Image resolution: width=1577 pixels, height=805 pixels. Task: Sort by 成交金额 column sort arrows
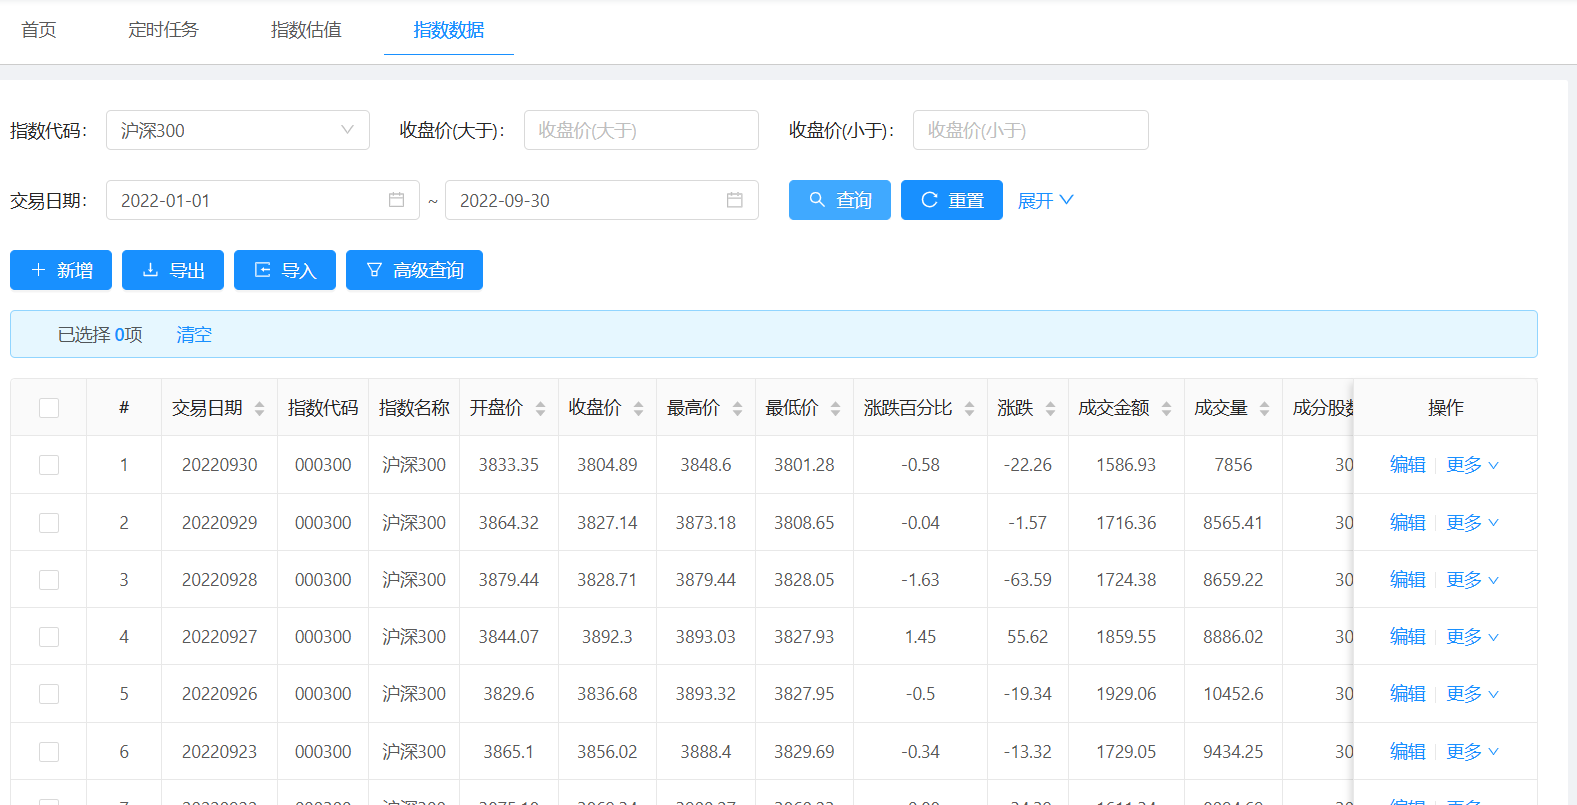(1166, 408)
